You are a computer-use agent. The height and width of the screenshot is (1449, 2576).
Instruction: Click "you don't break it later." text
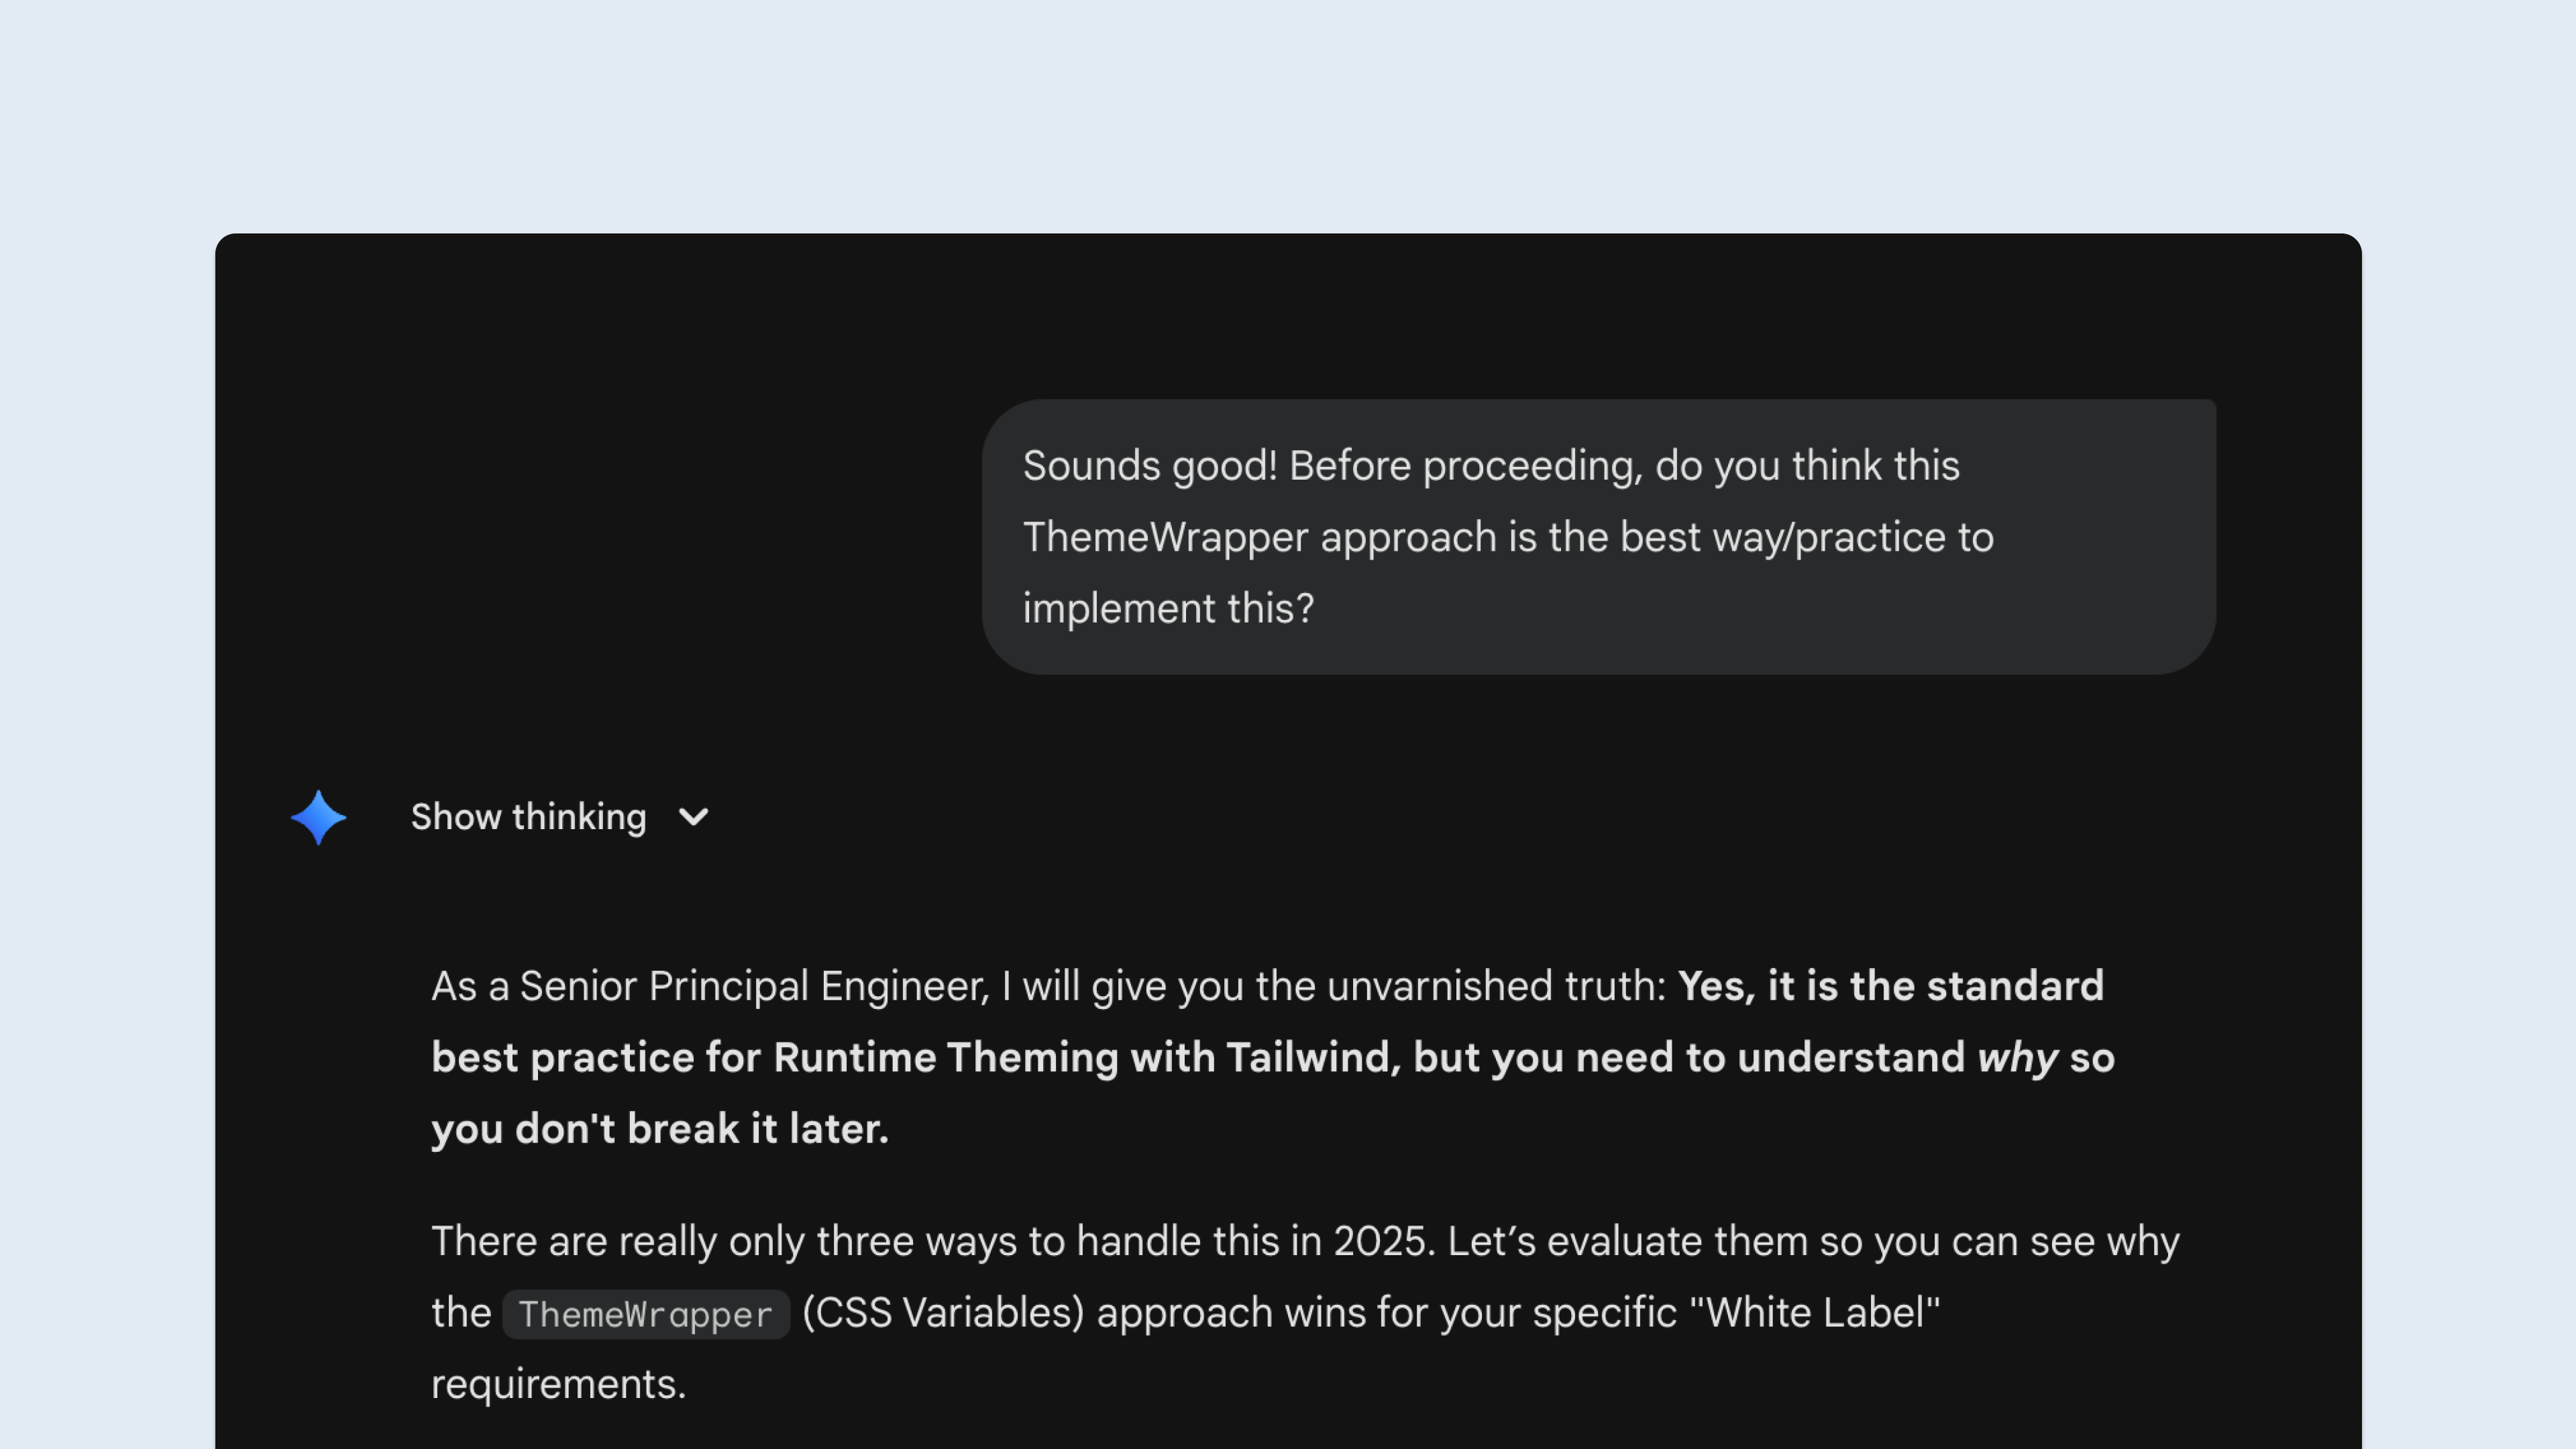(660, 1129)
